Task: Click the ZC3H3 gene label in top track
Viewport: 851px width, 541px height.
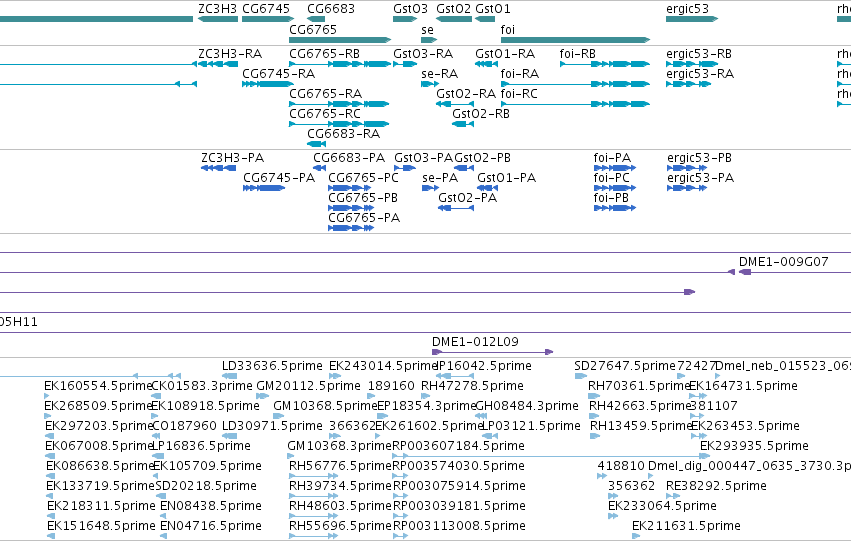Action: click(x=218, y=9)
